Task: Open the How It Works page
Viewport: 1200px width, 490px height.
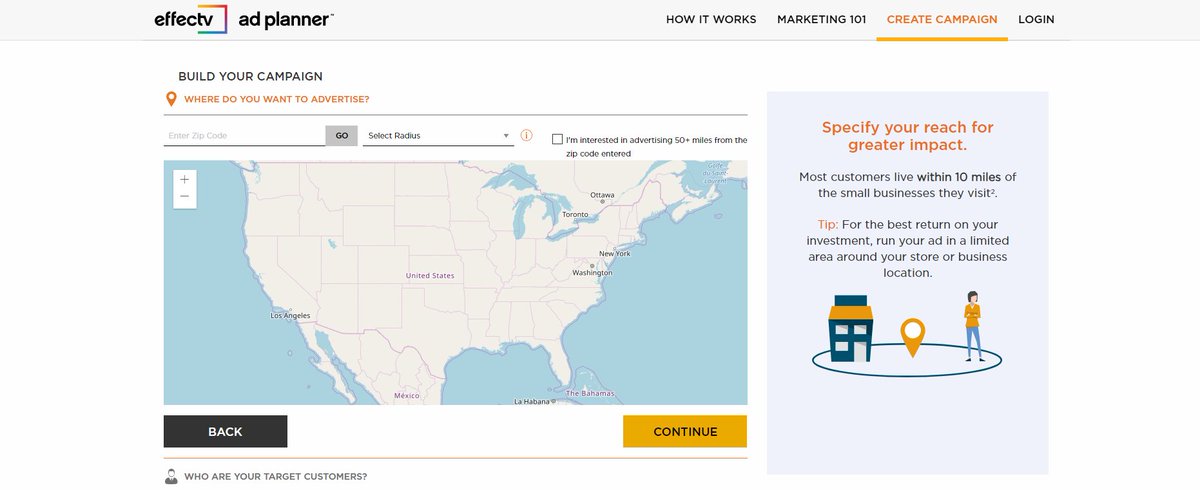Action: 711,19
